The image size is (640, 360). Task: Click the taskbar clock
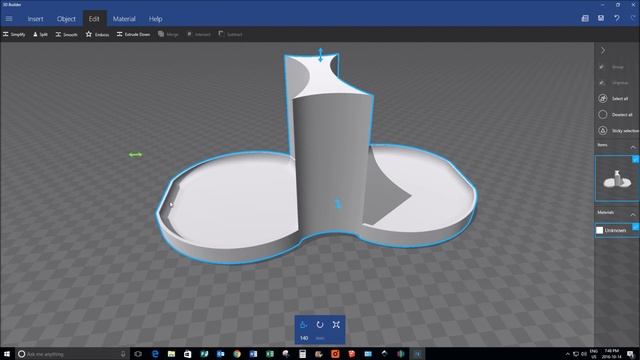[611, 354]
